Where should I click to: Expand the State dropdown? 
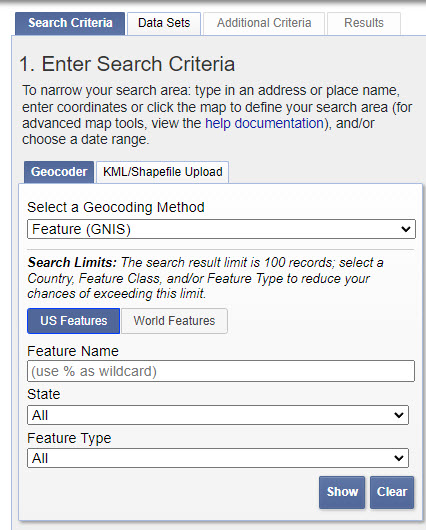point(218,415)
